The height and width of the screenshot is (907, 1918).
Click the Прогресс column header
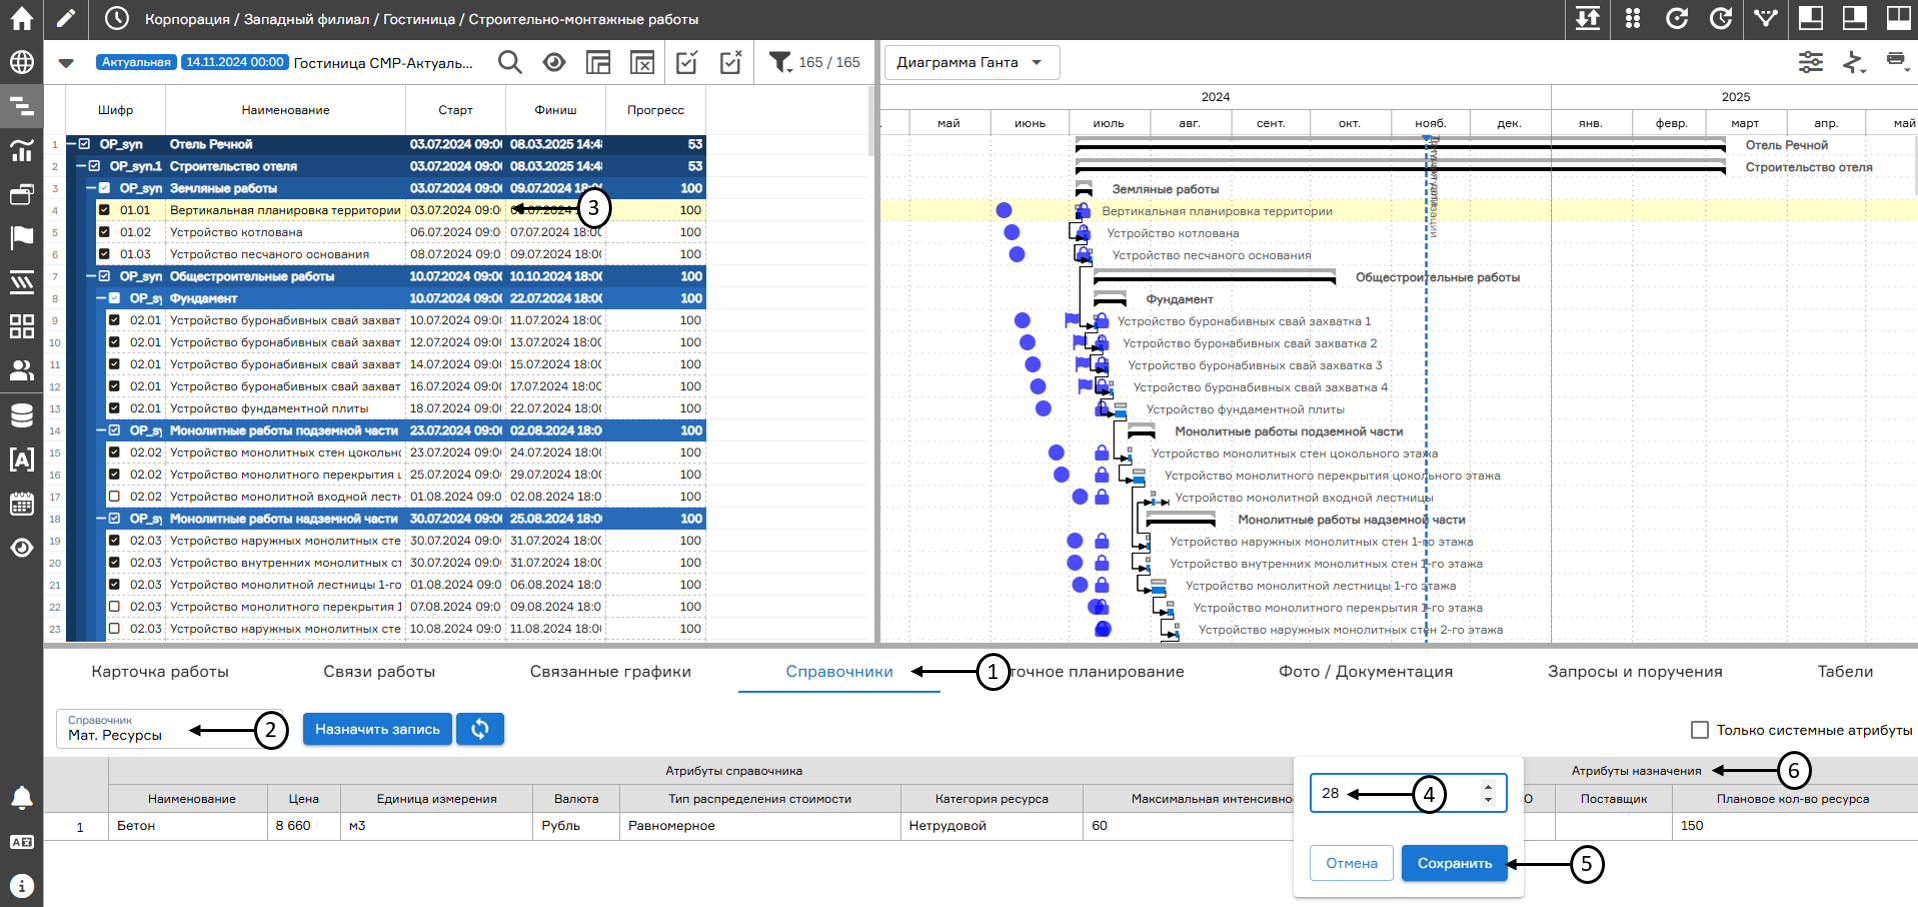(x=655, y=110)
